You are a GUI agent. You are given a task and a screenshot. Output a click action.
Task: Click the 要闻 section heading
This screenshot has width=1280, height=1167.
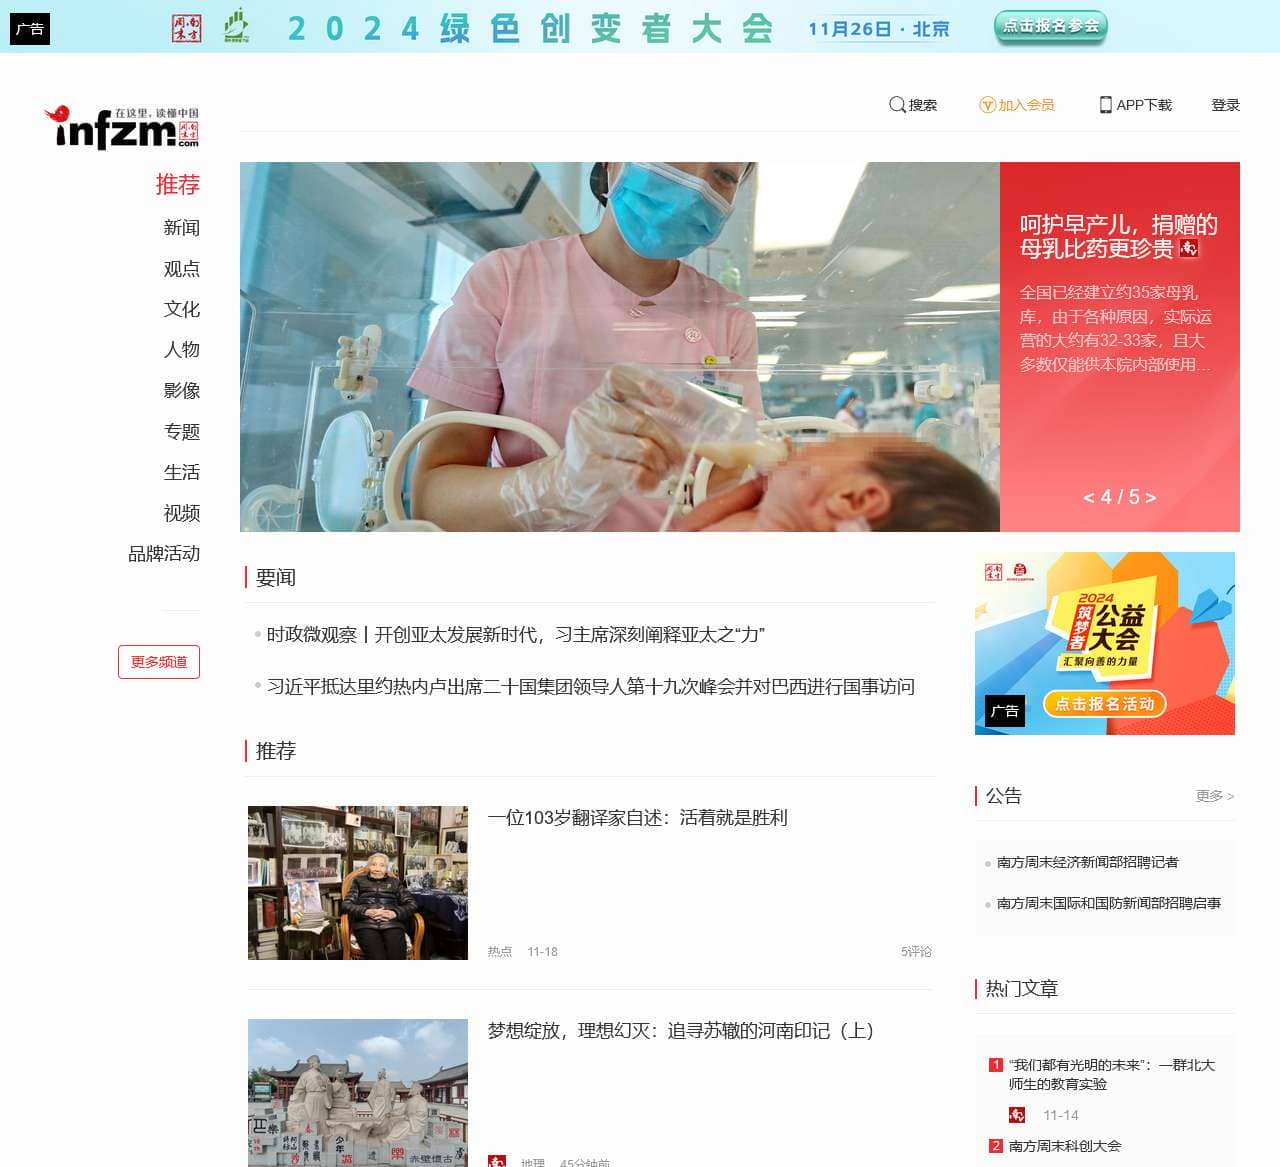tap(276, 577)
